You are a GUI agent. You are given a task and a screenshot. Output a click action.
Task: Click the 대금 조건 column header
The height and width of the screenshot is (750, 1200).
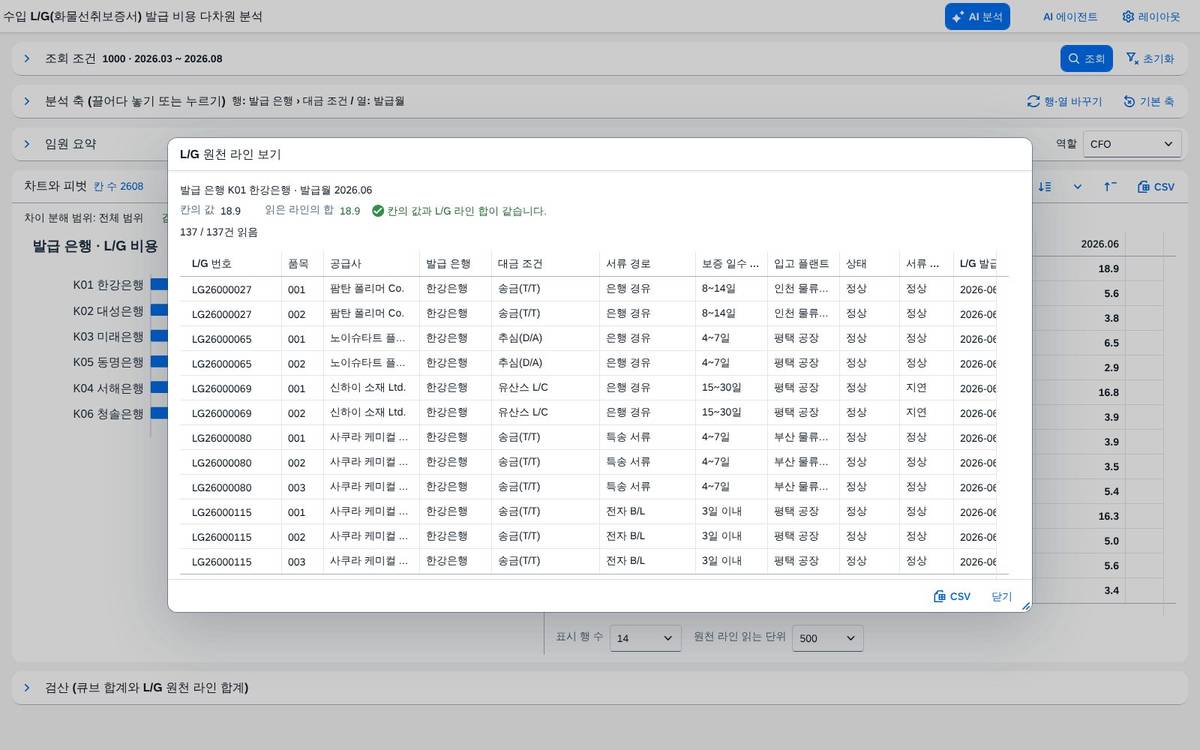click(x=546, y=263)
